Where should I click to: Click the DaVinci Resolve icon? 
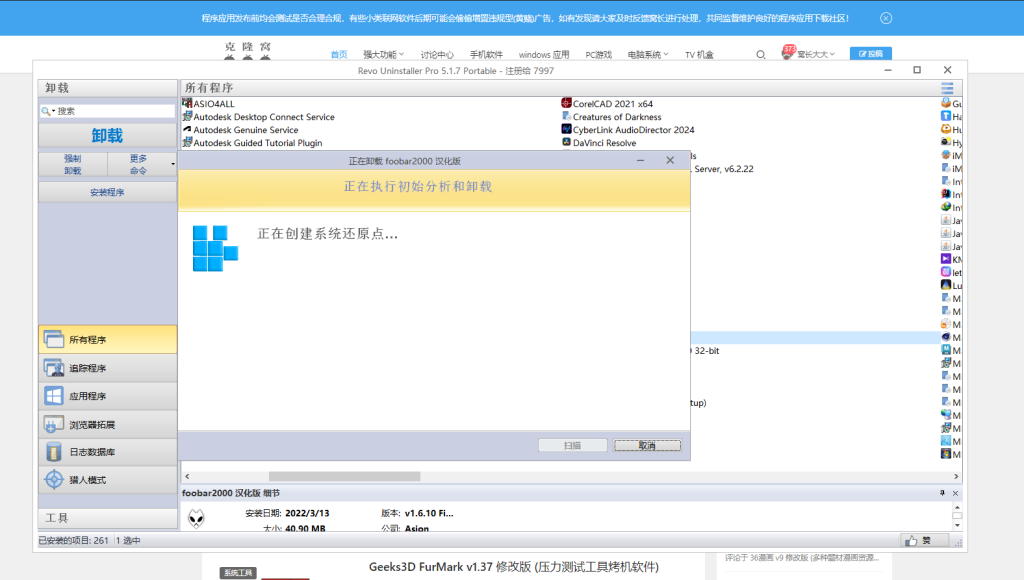566,142
